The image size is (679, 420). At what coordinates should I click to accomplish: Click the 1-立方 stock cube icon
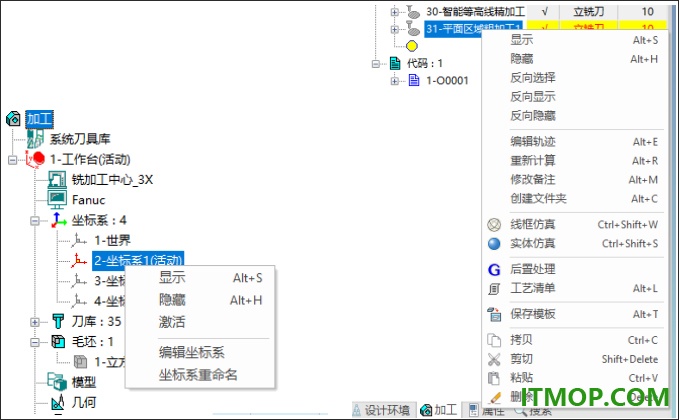80,362
